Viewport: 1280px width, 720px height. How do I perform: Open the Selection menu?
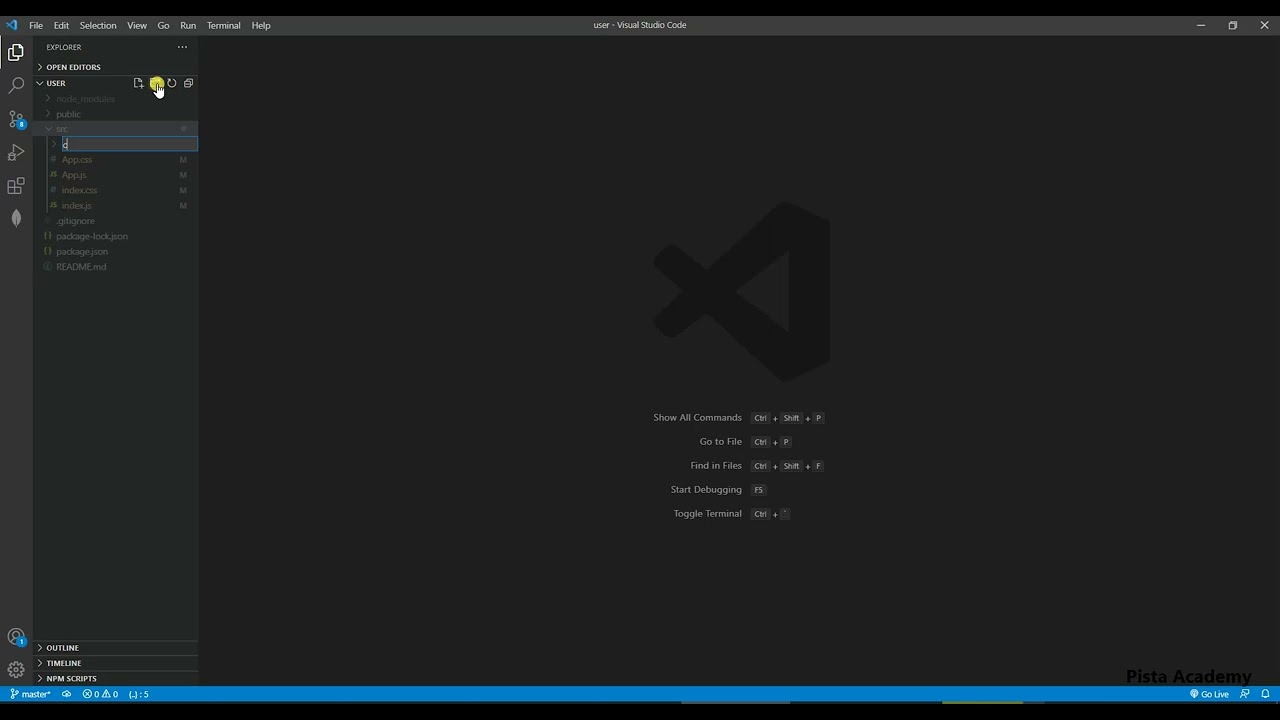coord(98,25)
